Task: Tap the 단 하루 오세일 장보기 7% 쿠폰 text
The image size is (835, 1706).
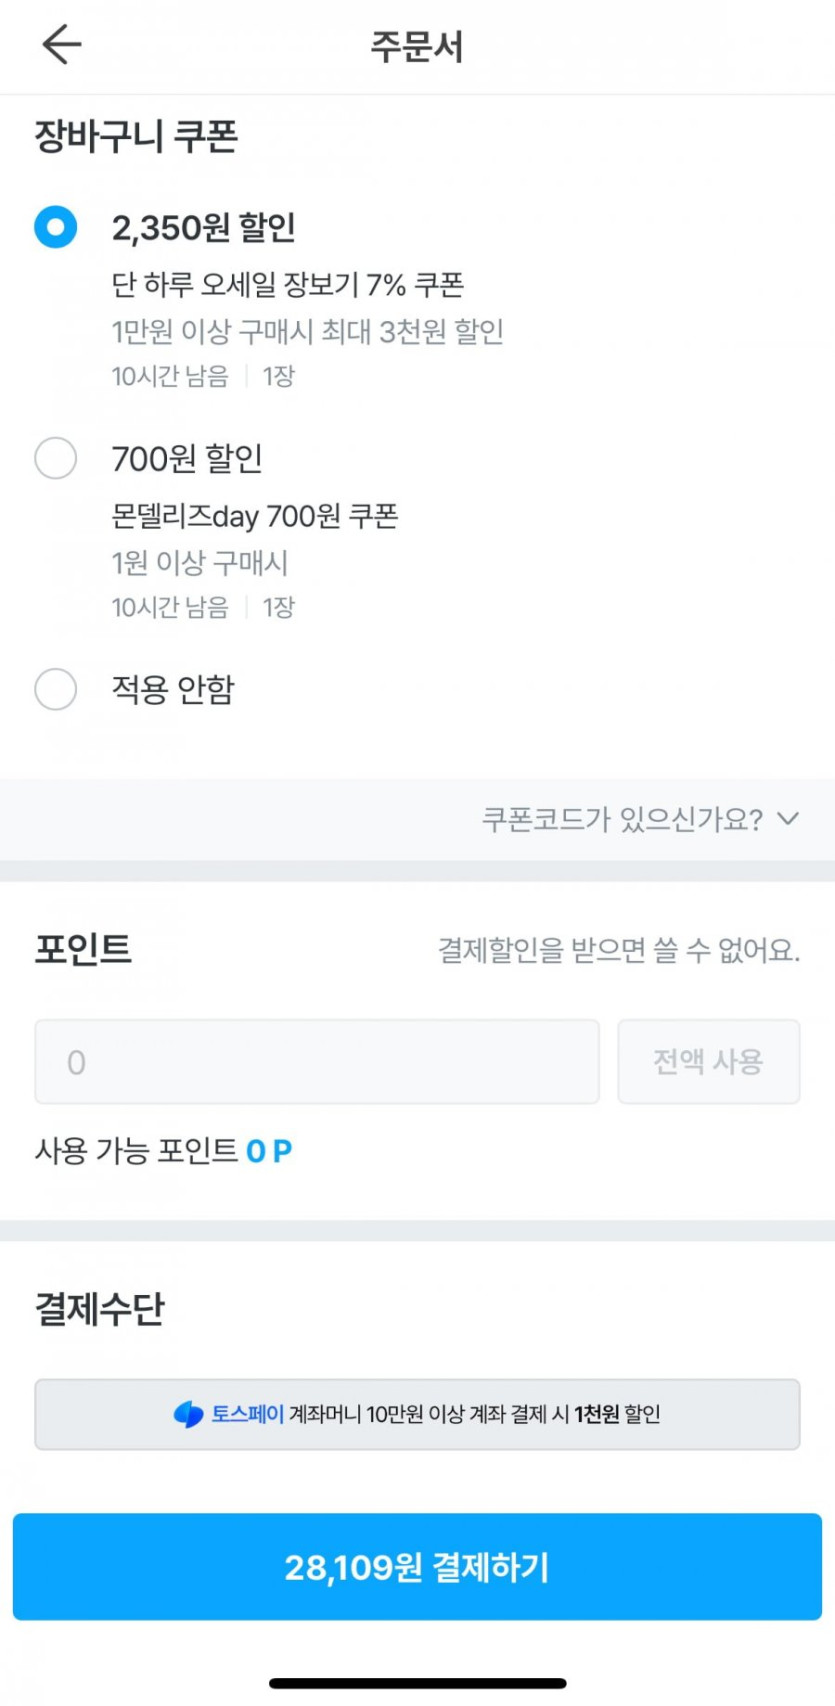Action: [x=288, y=285]
